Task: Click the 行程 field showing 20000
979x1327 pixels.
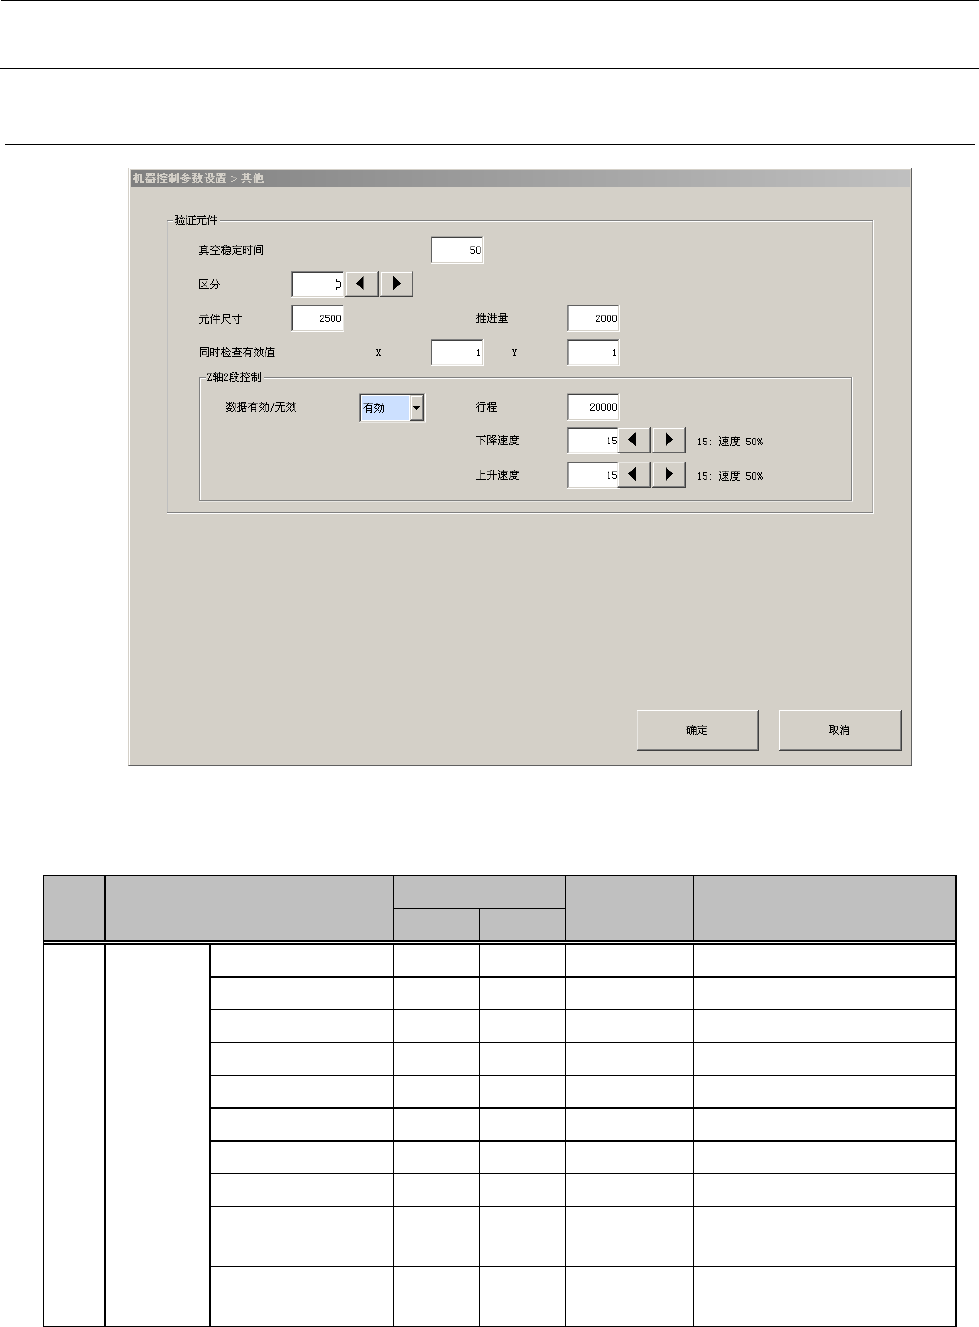Action: tap(593, 407)
